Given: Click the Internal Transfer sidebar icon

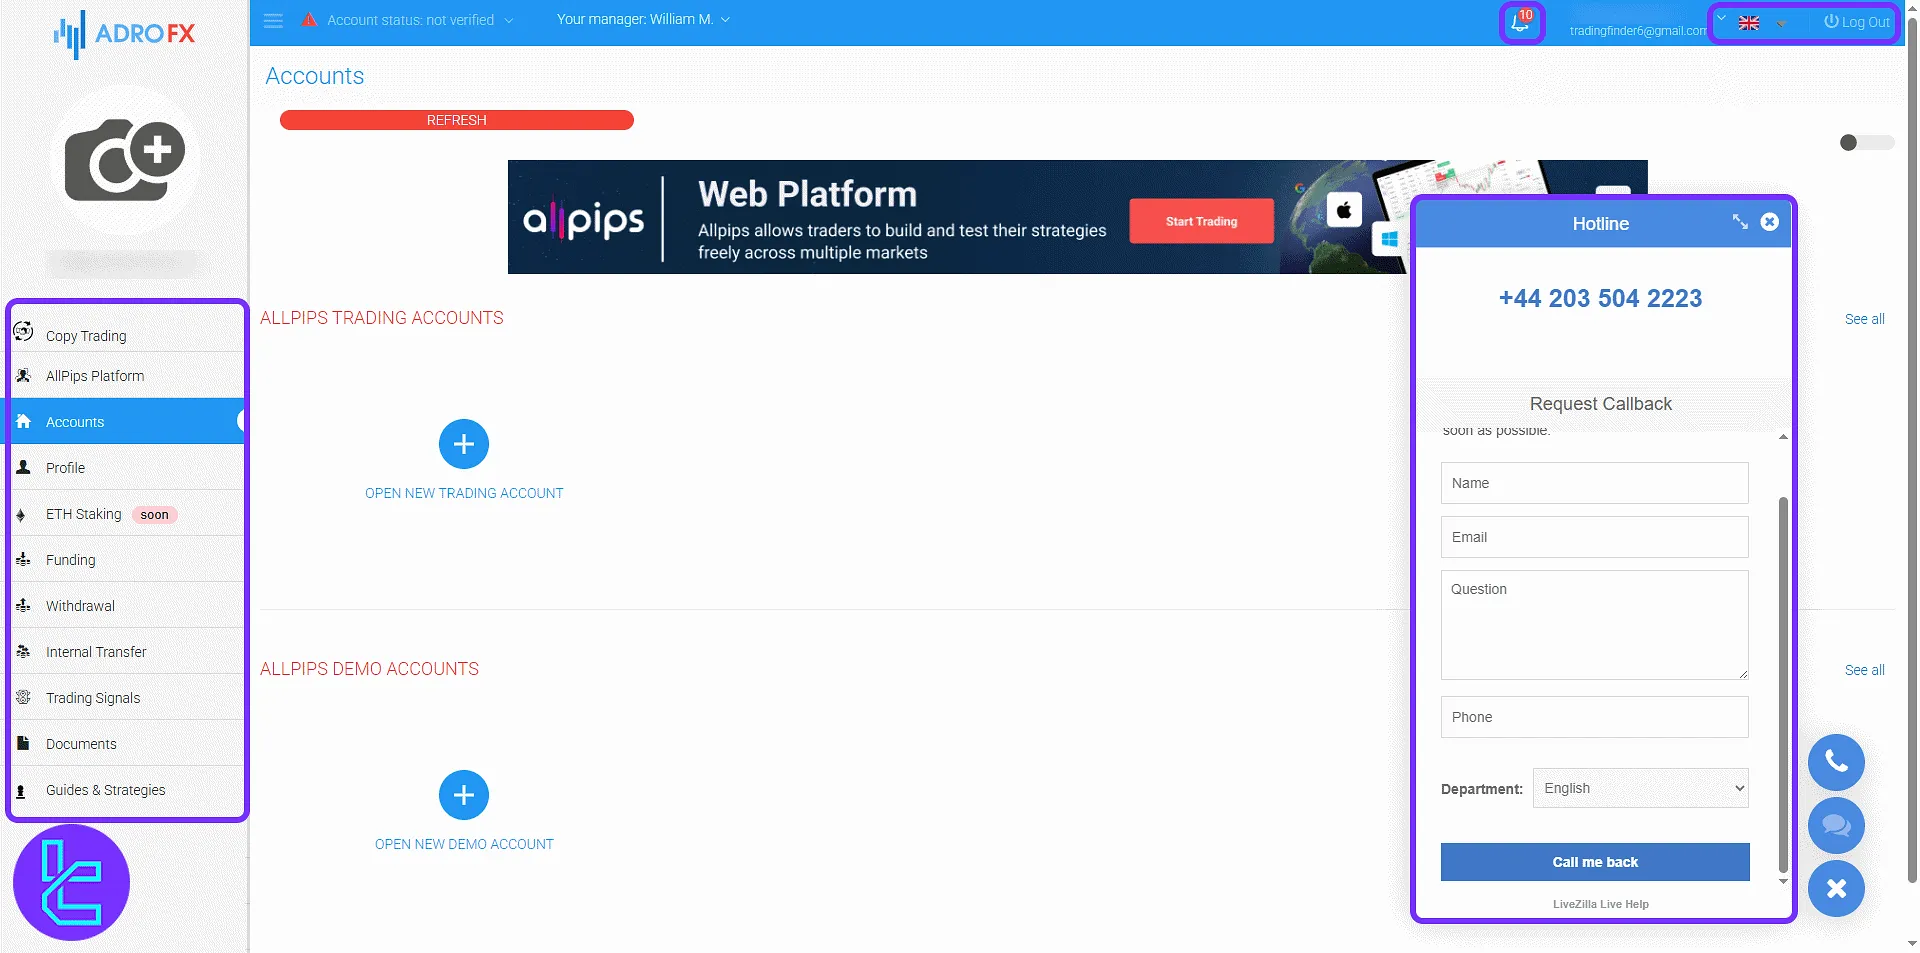Looking at the screenshot, I should coord(23,651).
